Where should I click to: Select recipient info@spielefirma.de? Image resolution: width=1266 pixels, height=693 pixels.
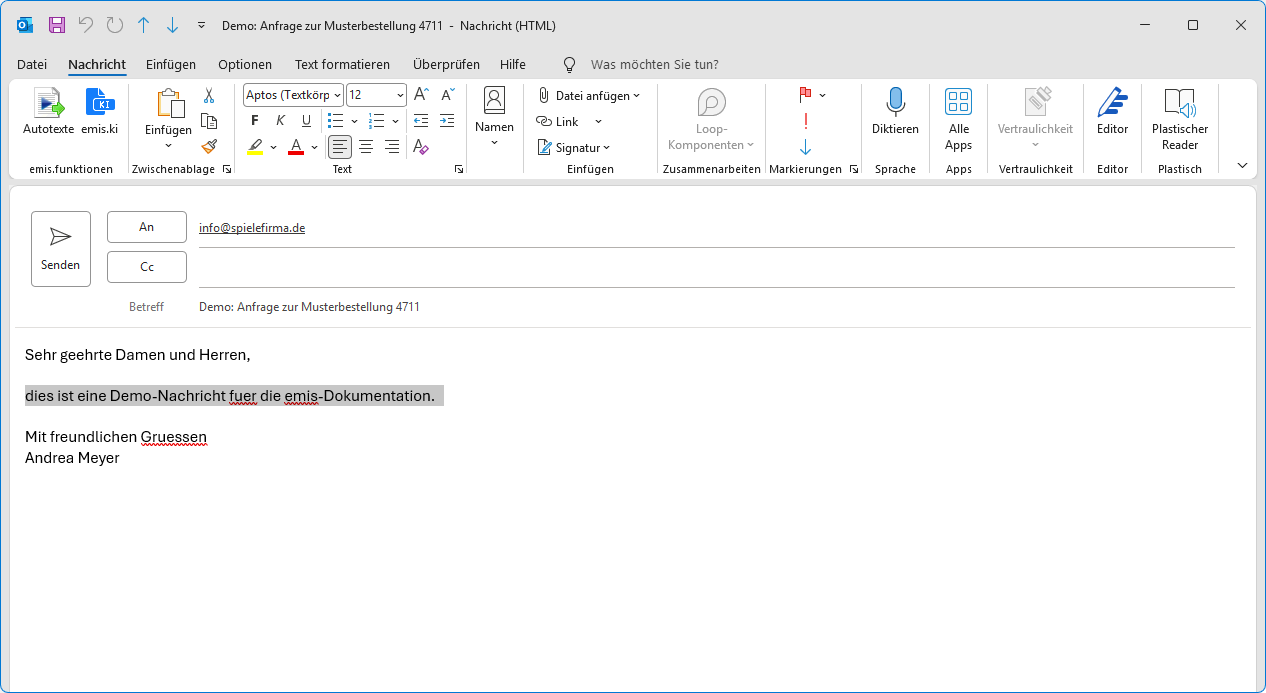point(252,228)
